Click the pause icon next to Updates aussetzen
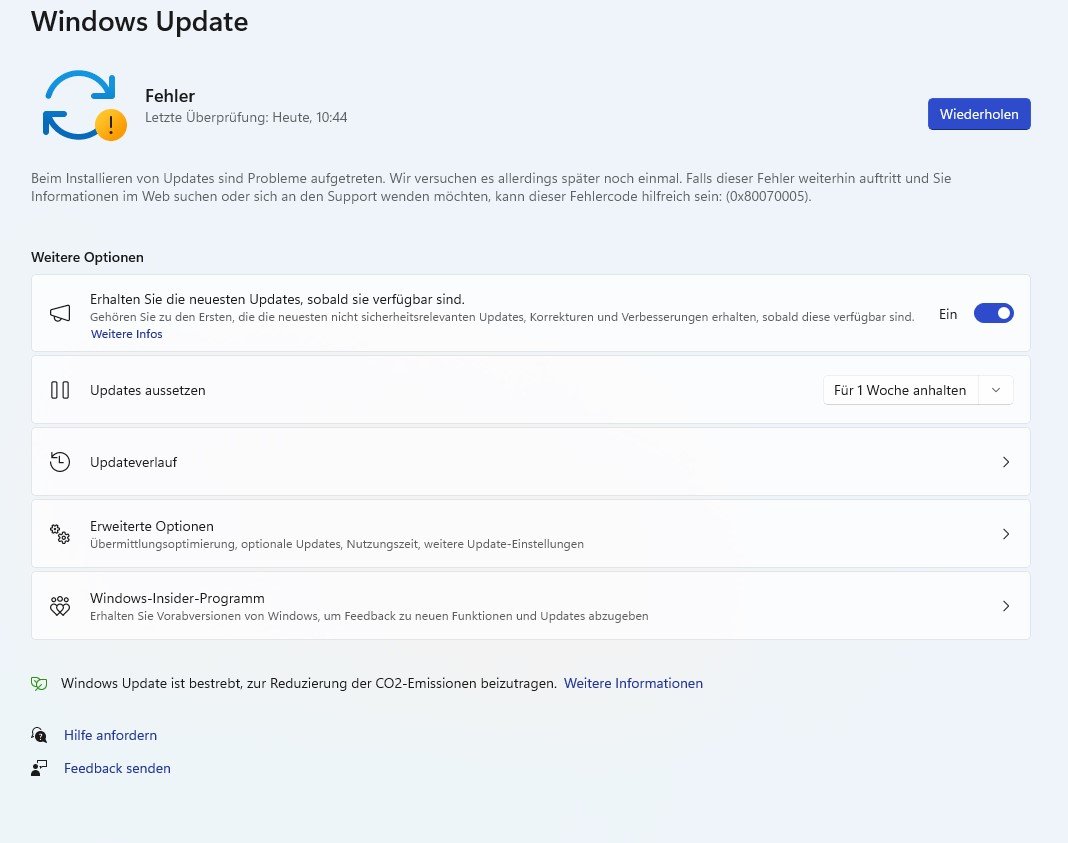1068x843 pixels. (x=60, y=390)
